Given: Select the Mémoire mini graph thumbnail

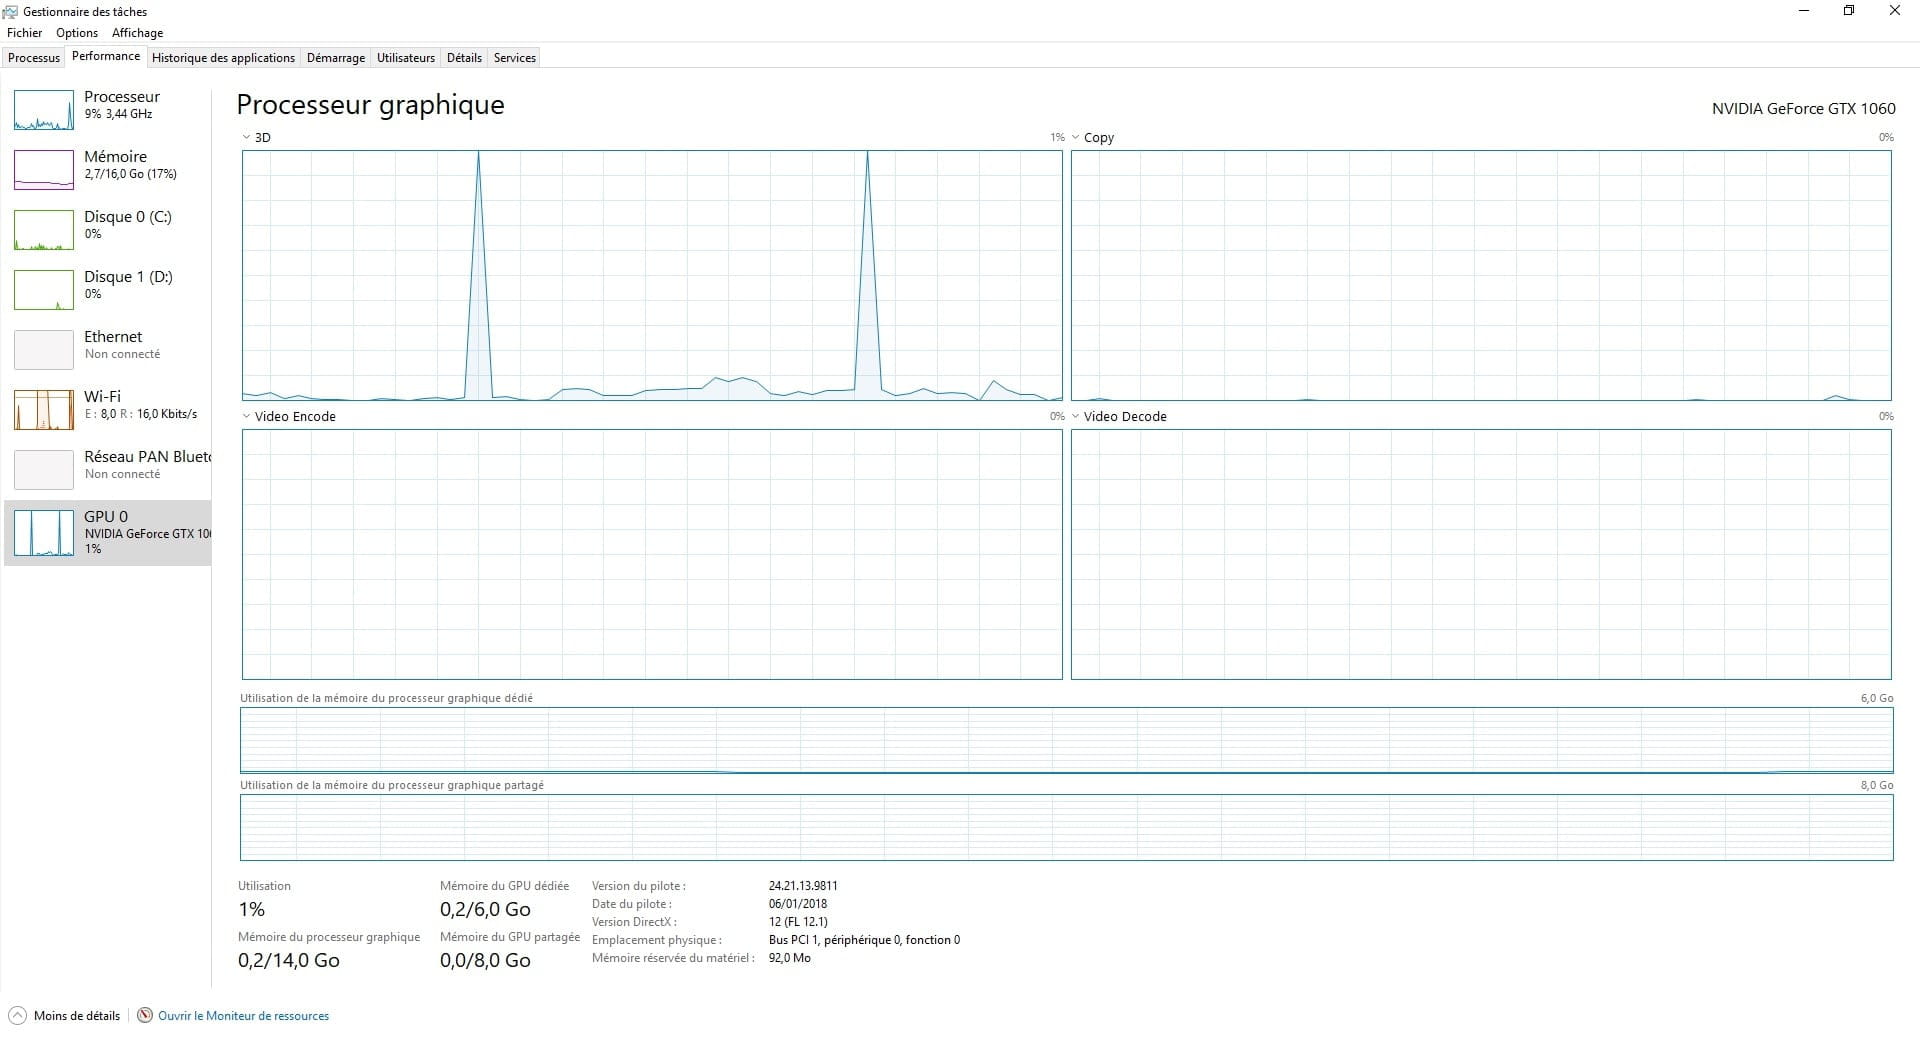Looking at the screenshot, I should 44,170.
